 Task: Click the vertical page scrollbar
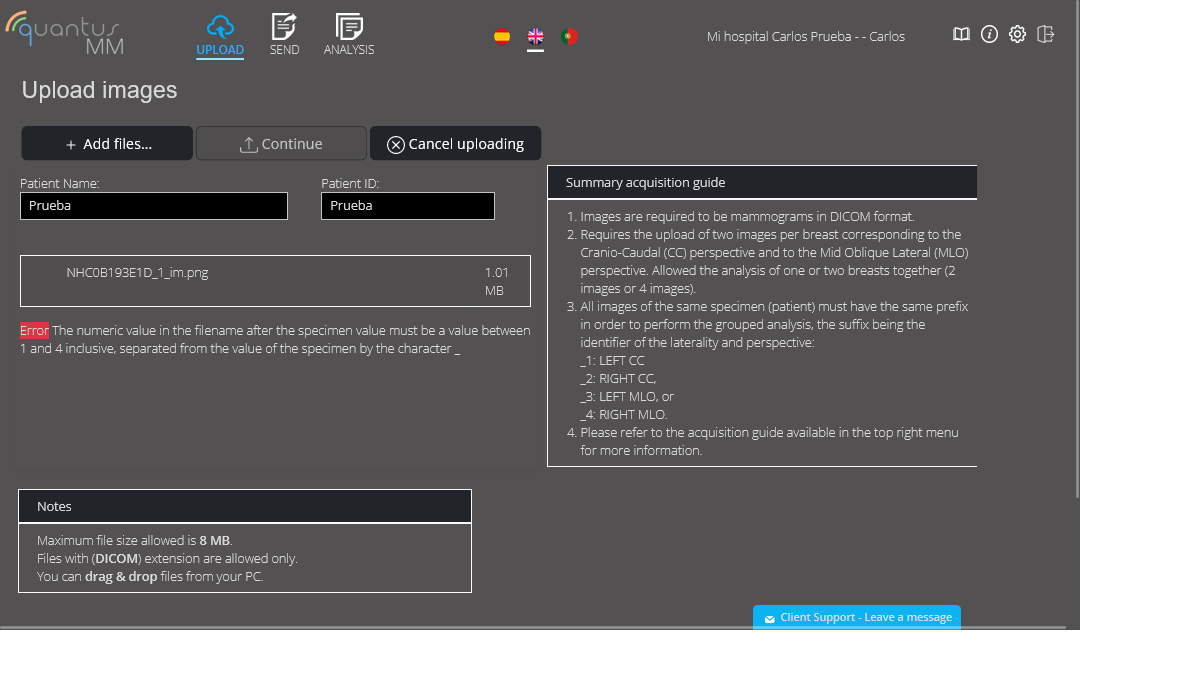point(1077,250)
